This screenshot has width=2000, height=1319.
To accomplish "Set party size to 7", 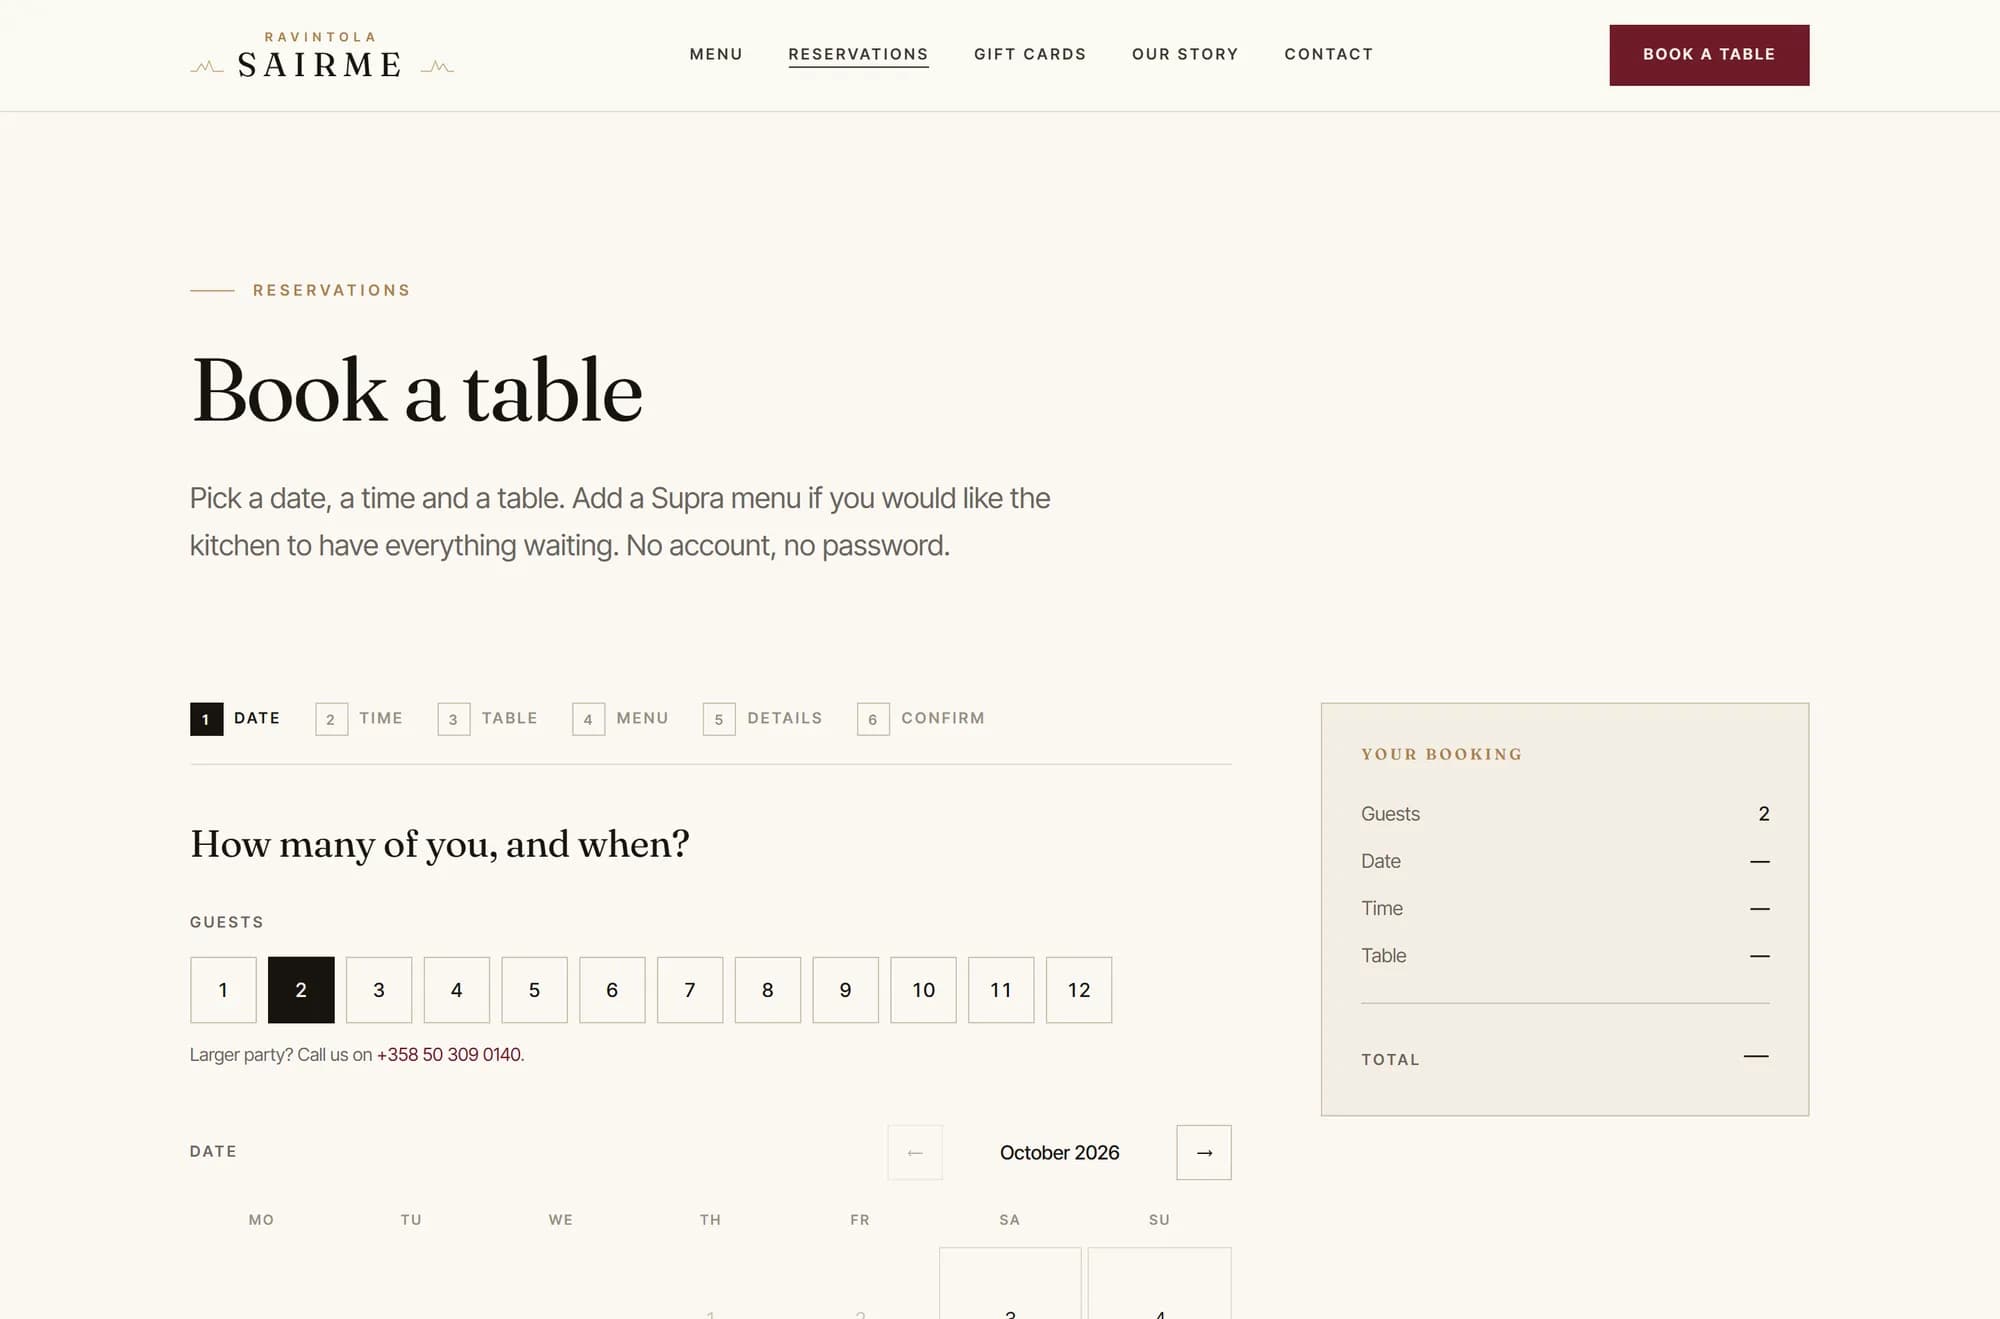I will point(690,990).
